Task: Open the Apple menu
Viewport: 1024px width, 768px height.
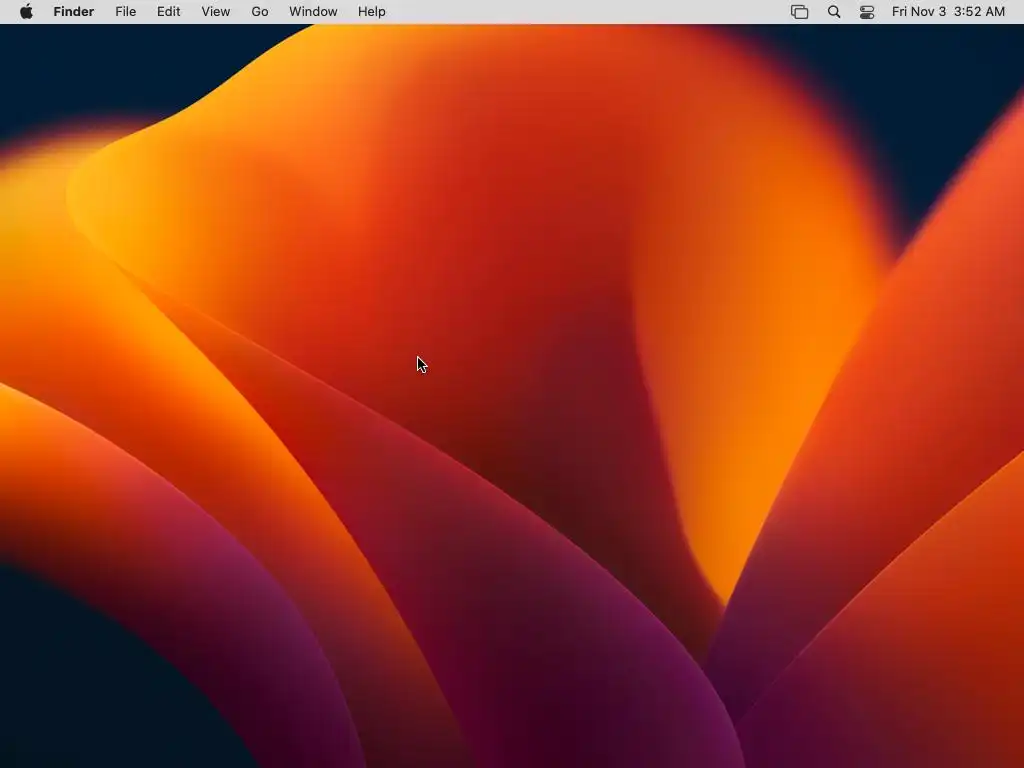Action: [26, 12]
